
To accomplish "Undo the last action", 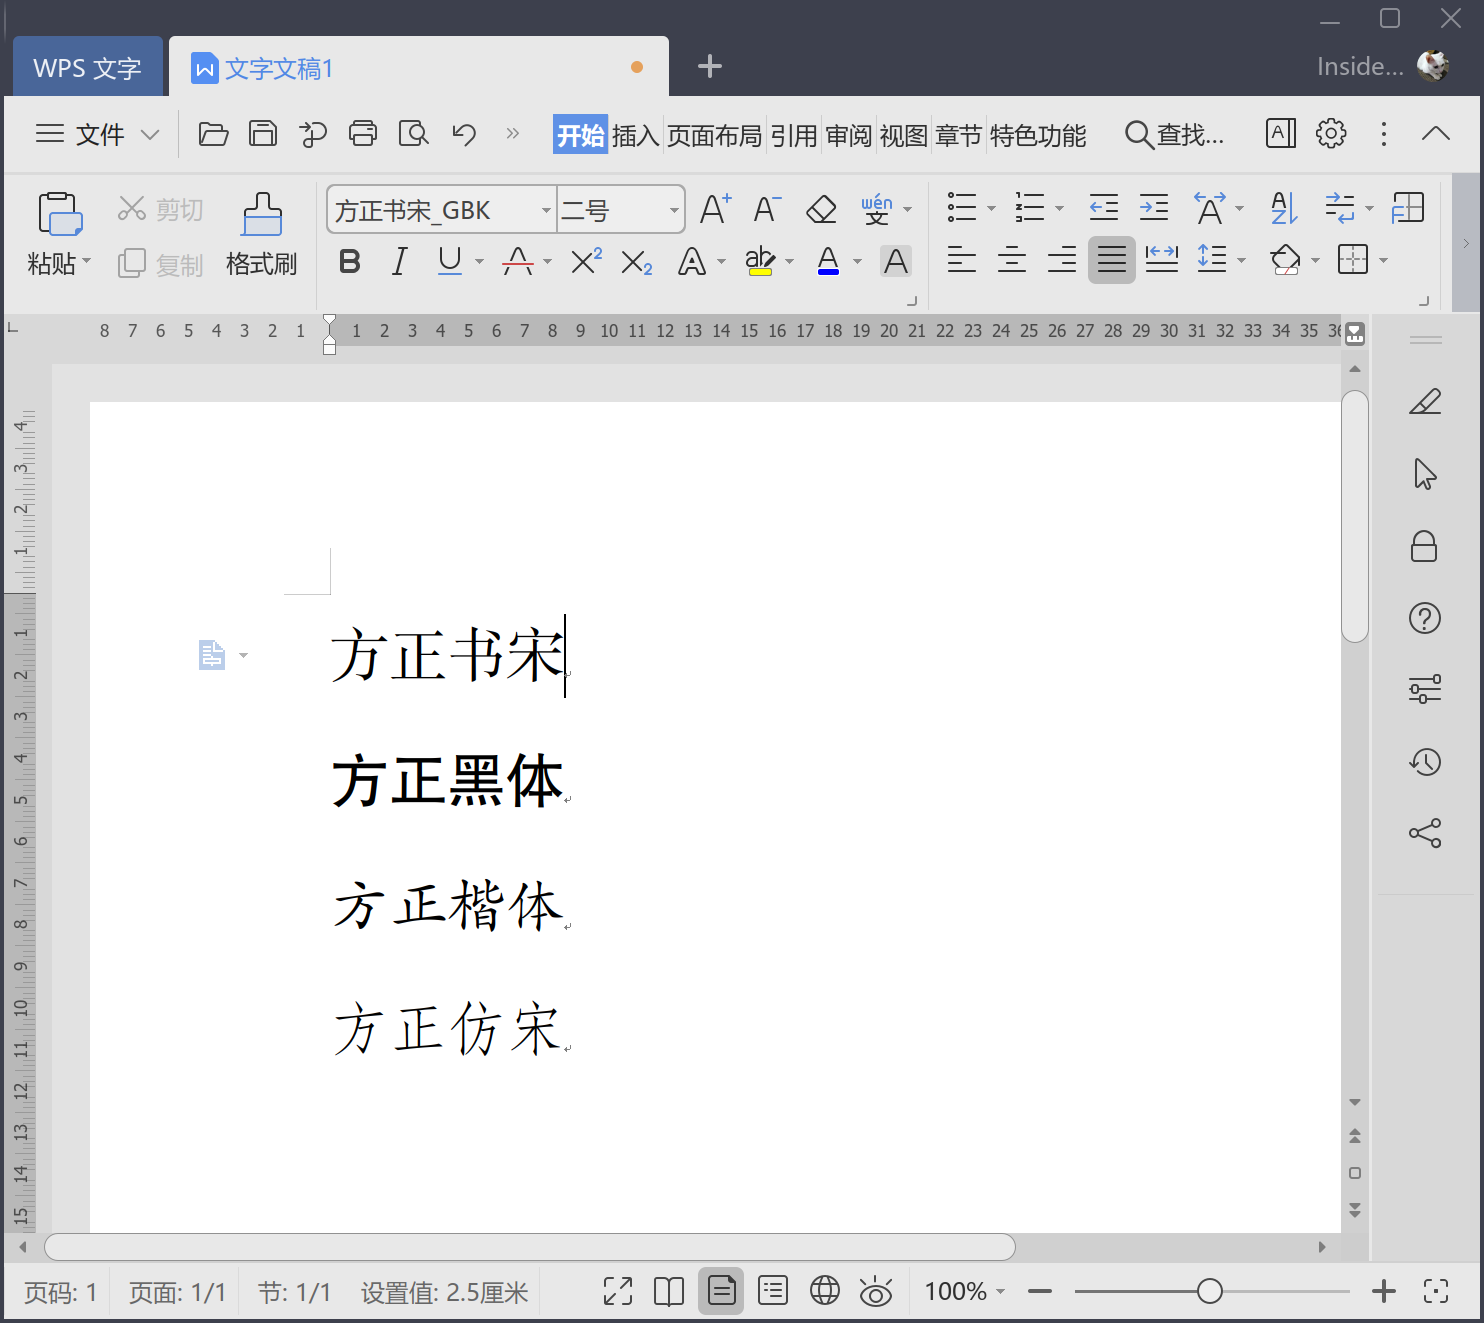I will [x=464, y=134].
